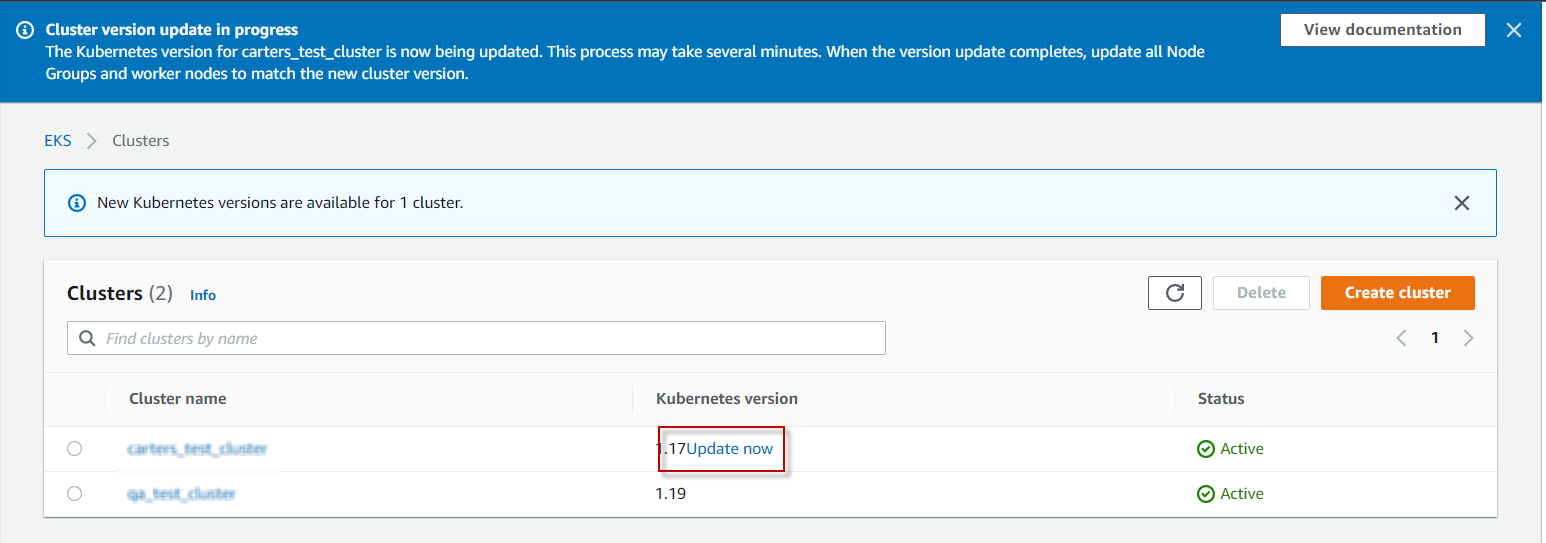Viewport: 1546px width, 543px height.
Task: Click the search magnifier icon
Action: coord(87,339)
